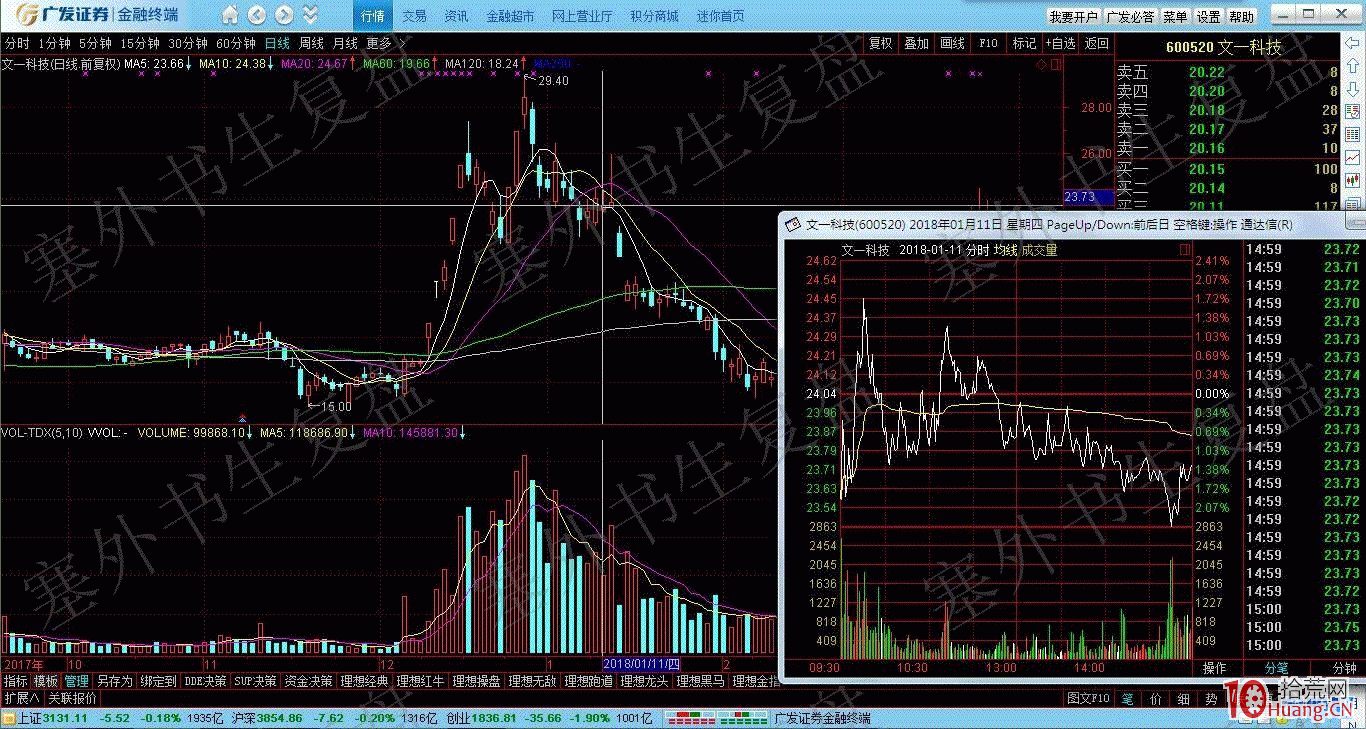
Task: Switch to the 行情 tab
Action: pos(372,16)
